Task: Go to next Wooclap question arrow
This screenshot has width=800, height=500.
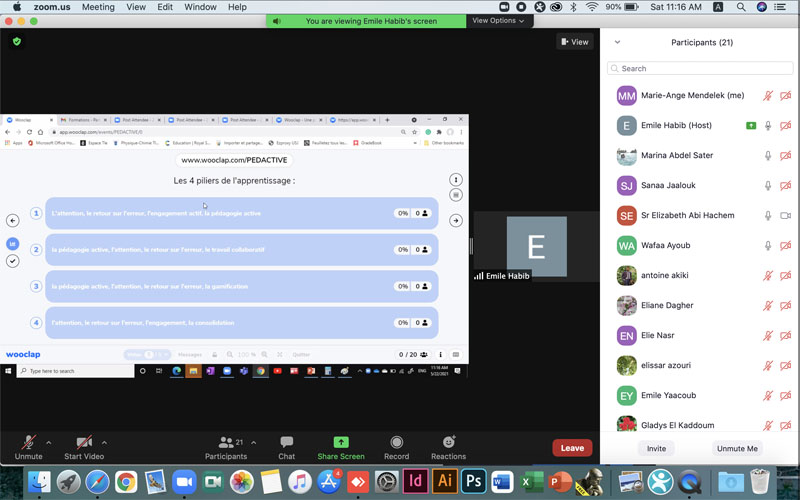Action: tap(456, 220)
